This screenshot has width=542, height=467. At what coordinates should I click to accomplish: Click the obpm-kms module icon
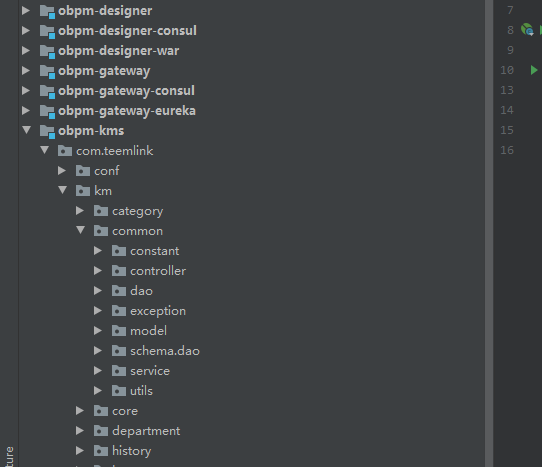pyautogui.click(x=47, y=131)
